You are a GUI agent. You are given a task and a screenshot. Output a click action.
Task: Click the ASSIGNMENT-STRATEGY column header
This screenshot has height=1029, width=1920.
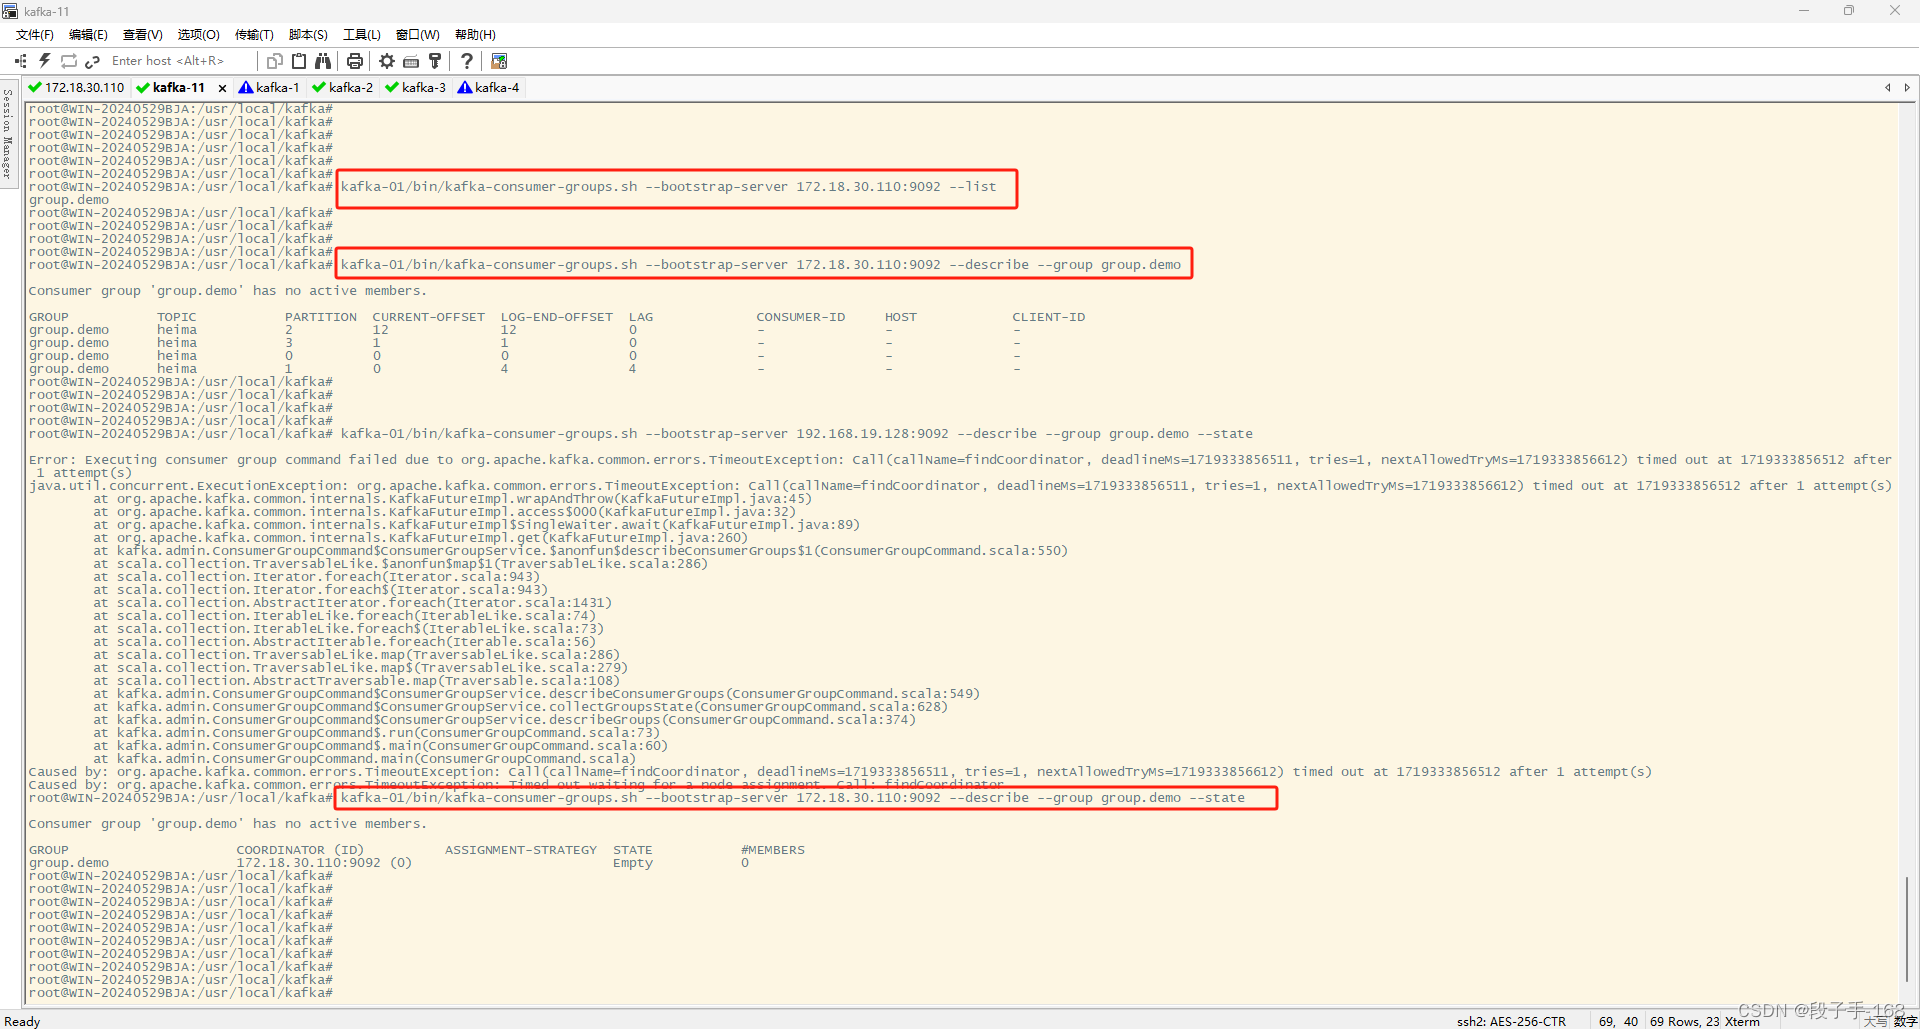(521, 850)
